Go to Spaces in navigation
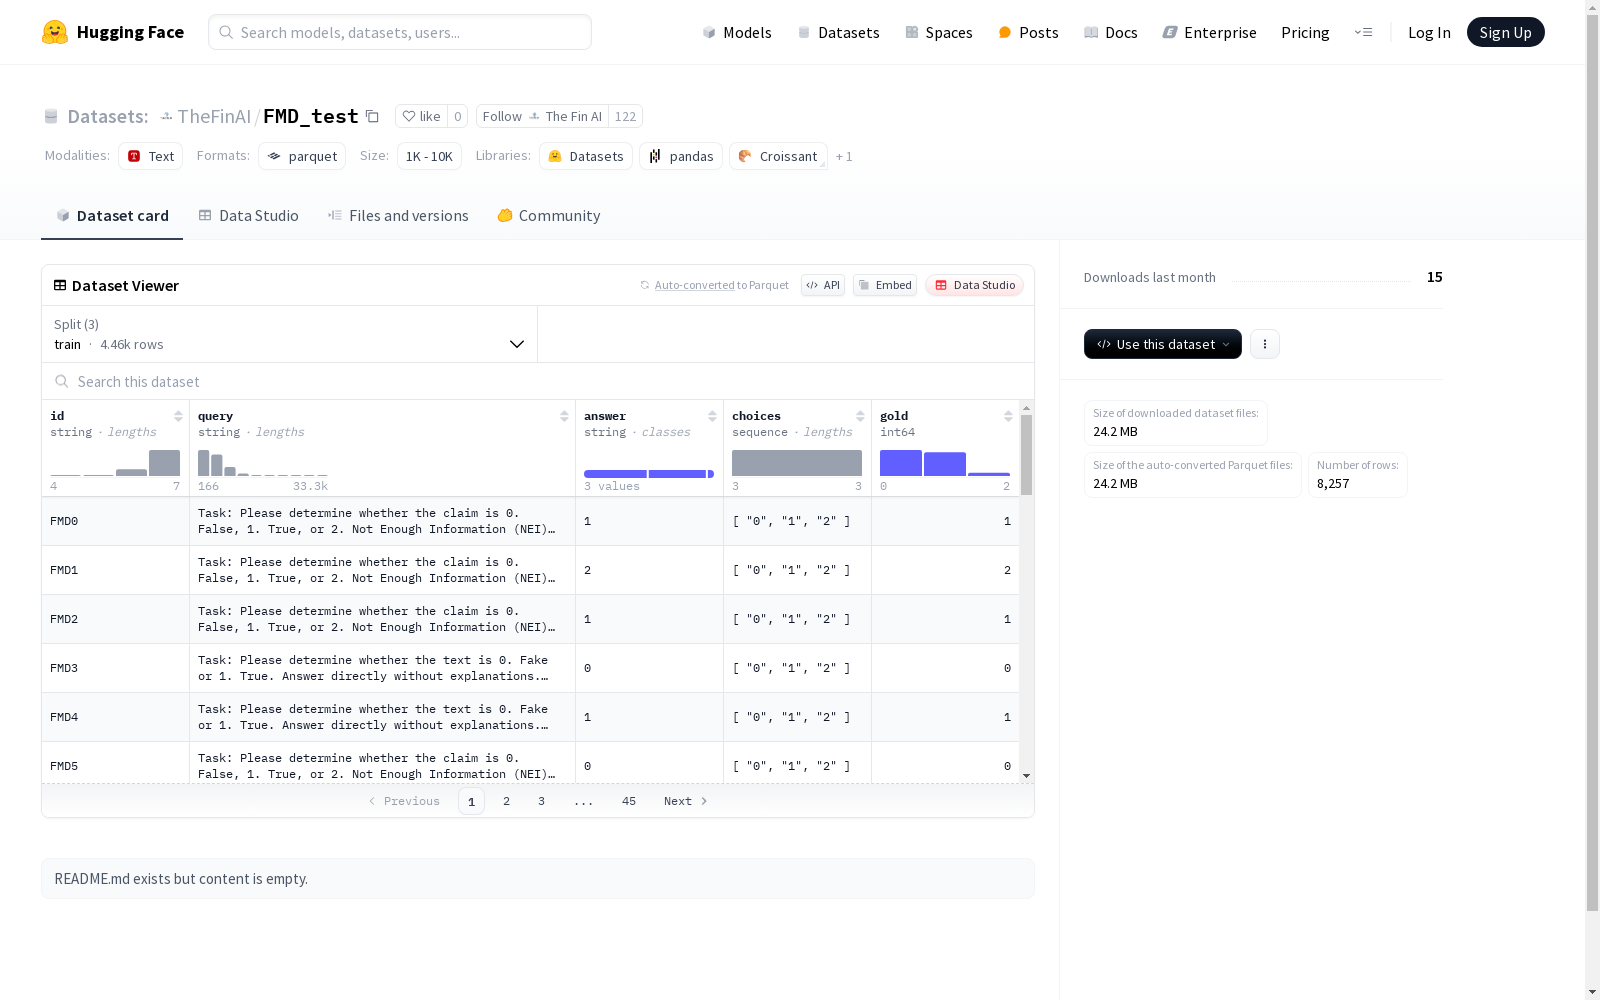 tap(939, 32)
